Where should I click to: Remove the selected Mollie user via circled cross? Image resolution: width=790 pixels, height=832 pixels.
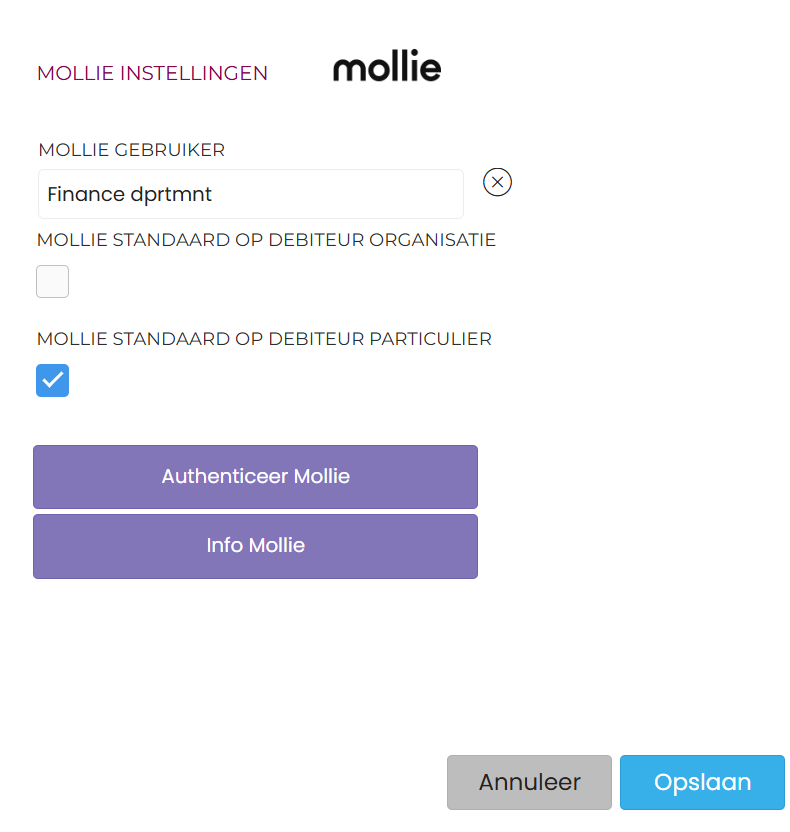[497, 182]
